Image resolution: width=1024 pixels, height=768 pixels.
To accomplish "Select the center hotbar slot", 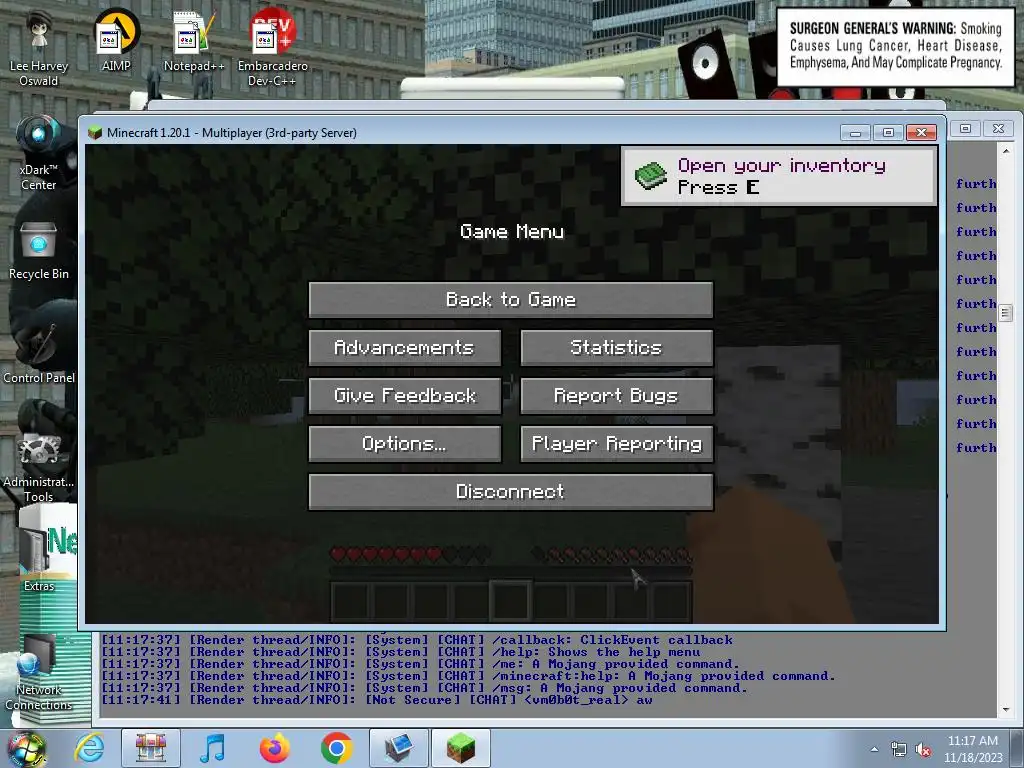I will (x=511, y=600).
